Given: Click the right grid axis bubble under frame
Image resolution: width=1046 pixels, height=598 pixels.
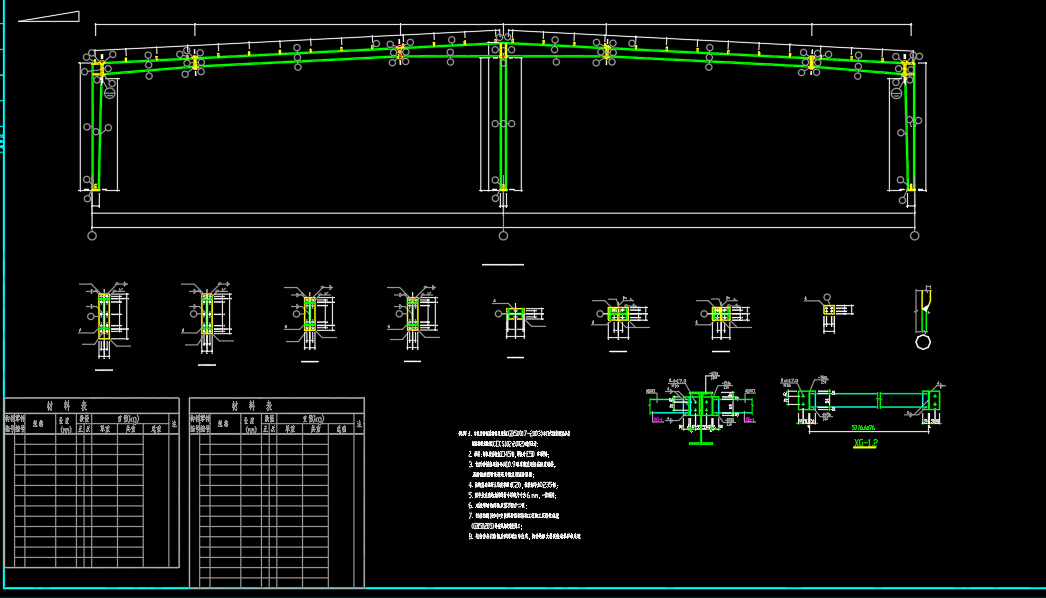Looking at the screenshot, I should pos(914,235).
